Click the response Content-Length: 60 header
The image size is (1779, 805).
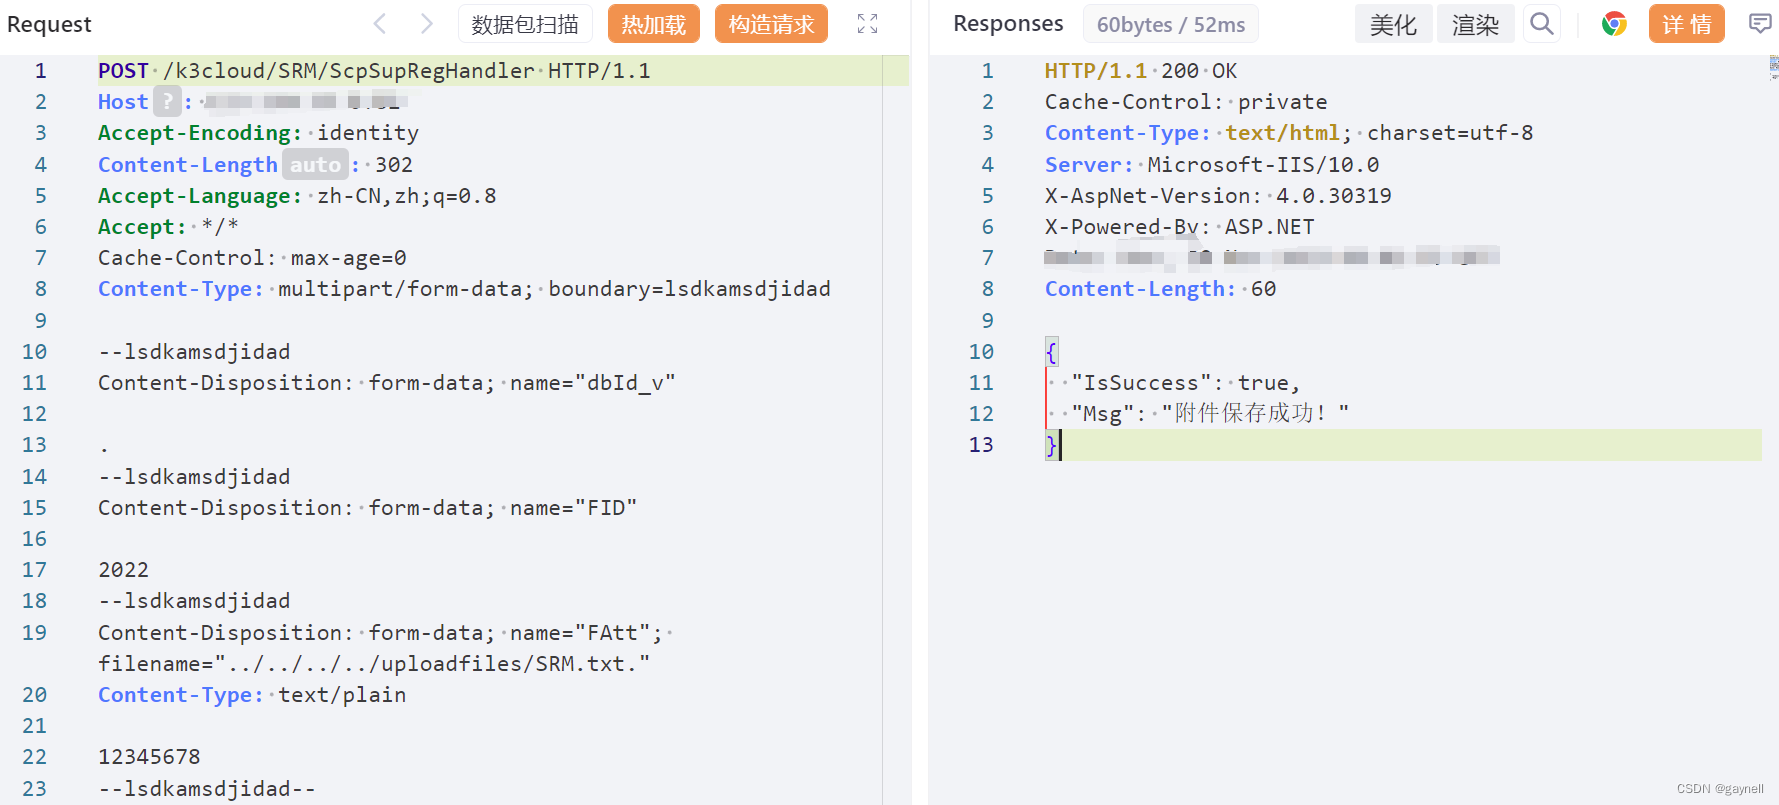pos(1160,289)
